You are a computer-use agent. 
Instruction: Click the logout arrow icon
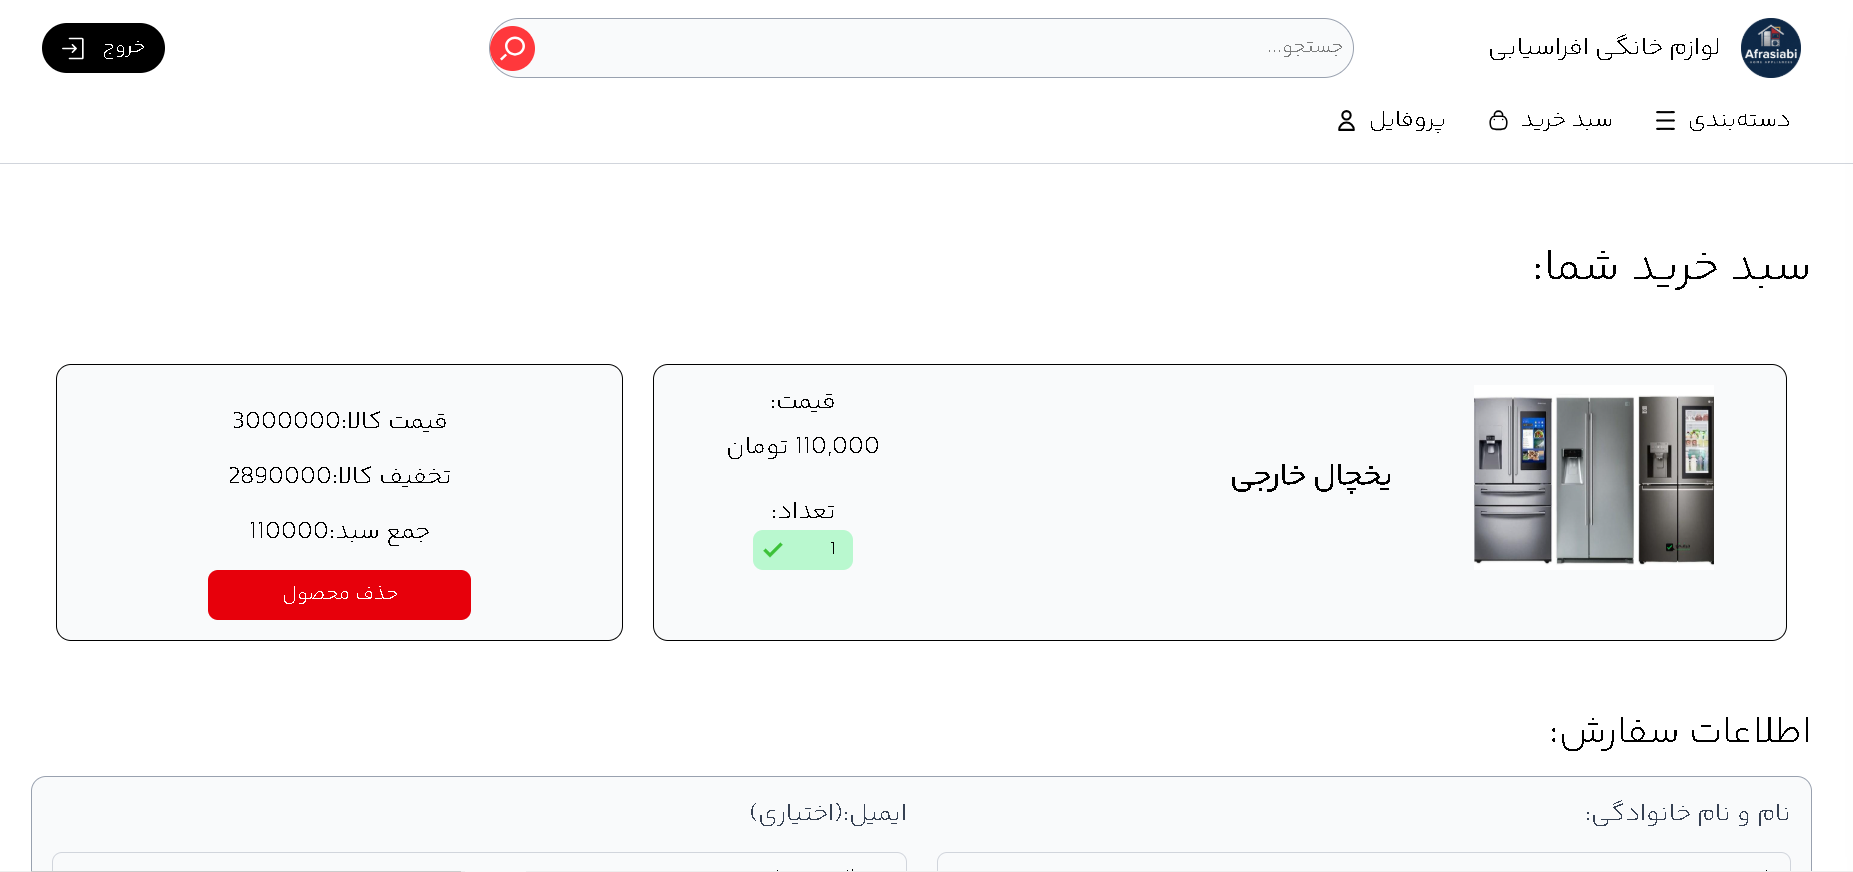pos(73,48)
